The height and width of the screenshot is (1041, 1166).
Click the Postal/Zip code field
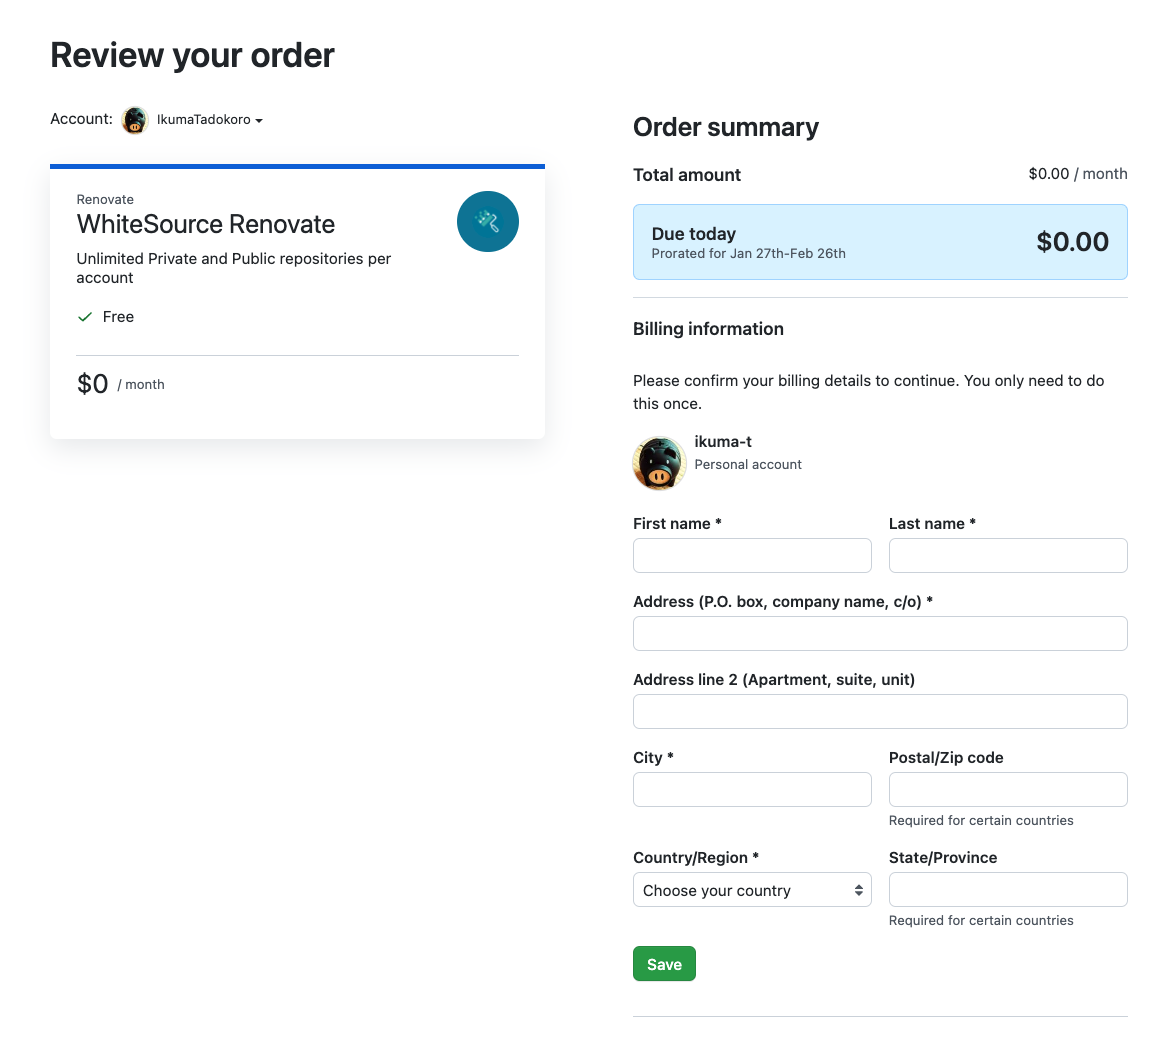pyautogui.click(x=1007, y=789)
